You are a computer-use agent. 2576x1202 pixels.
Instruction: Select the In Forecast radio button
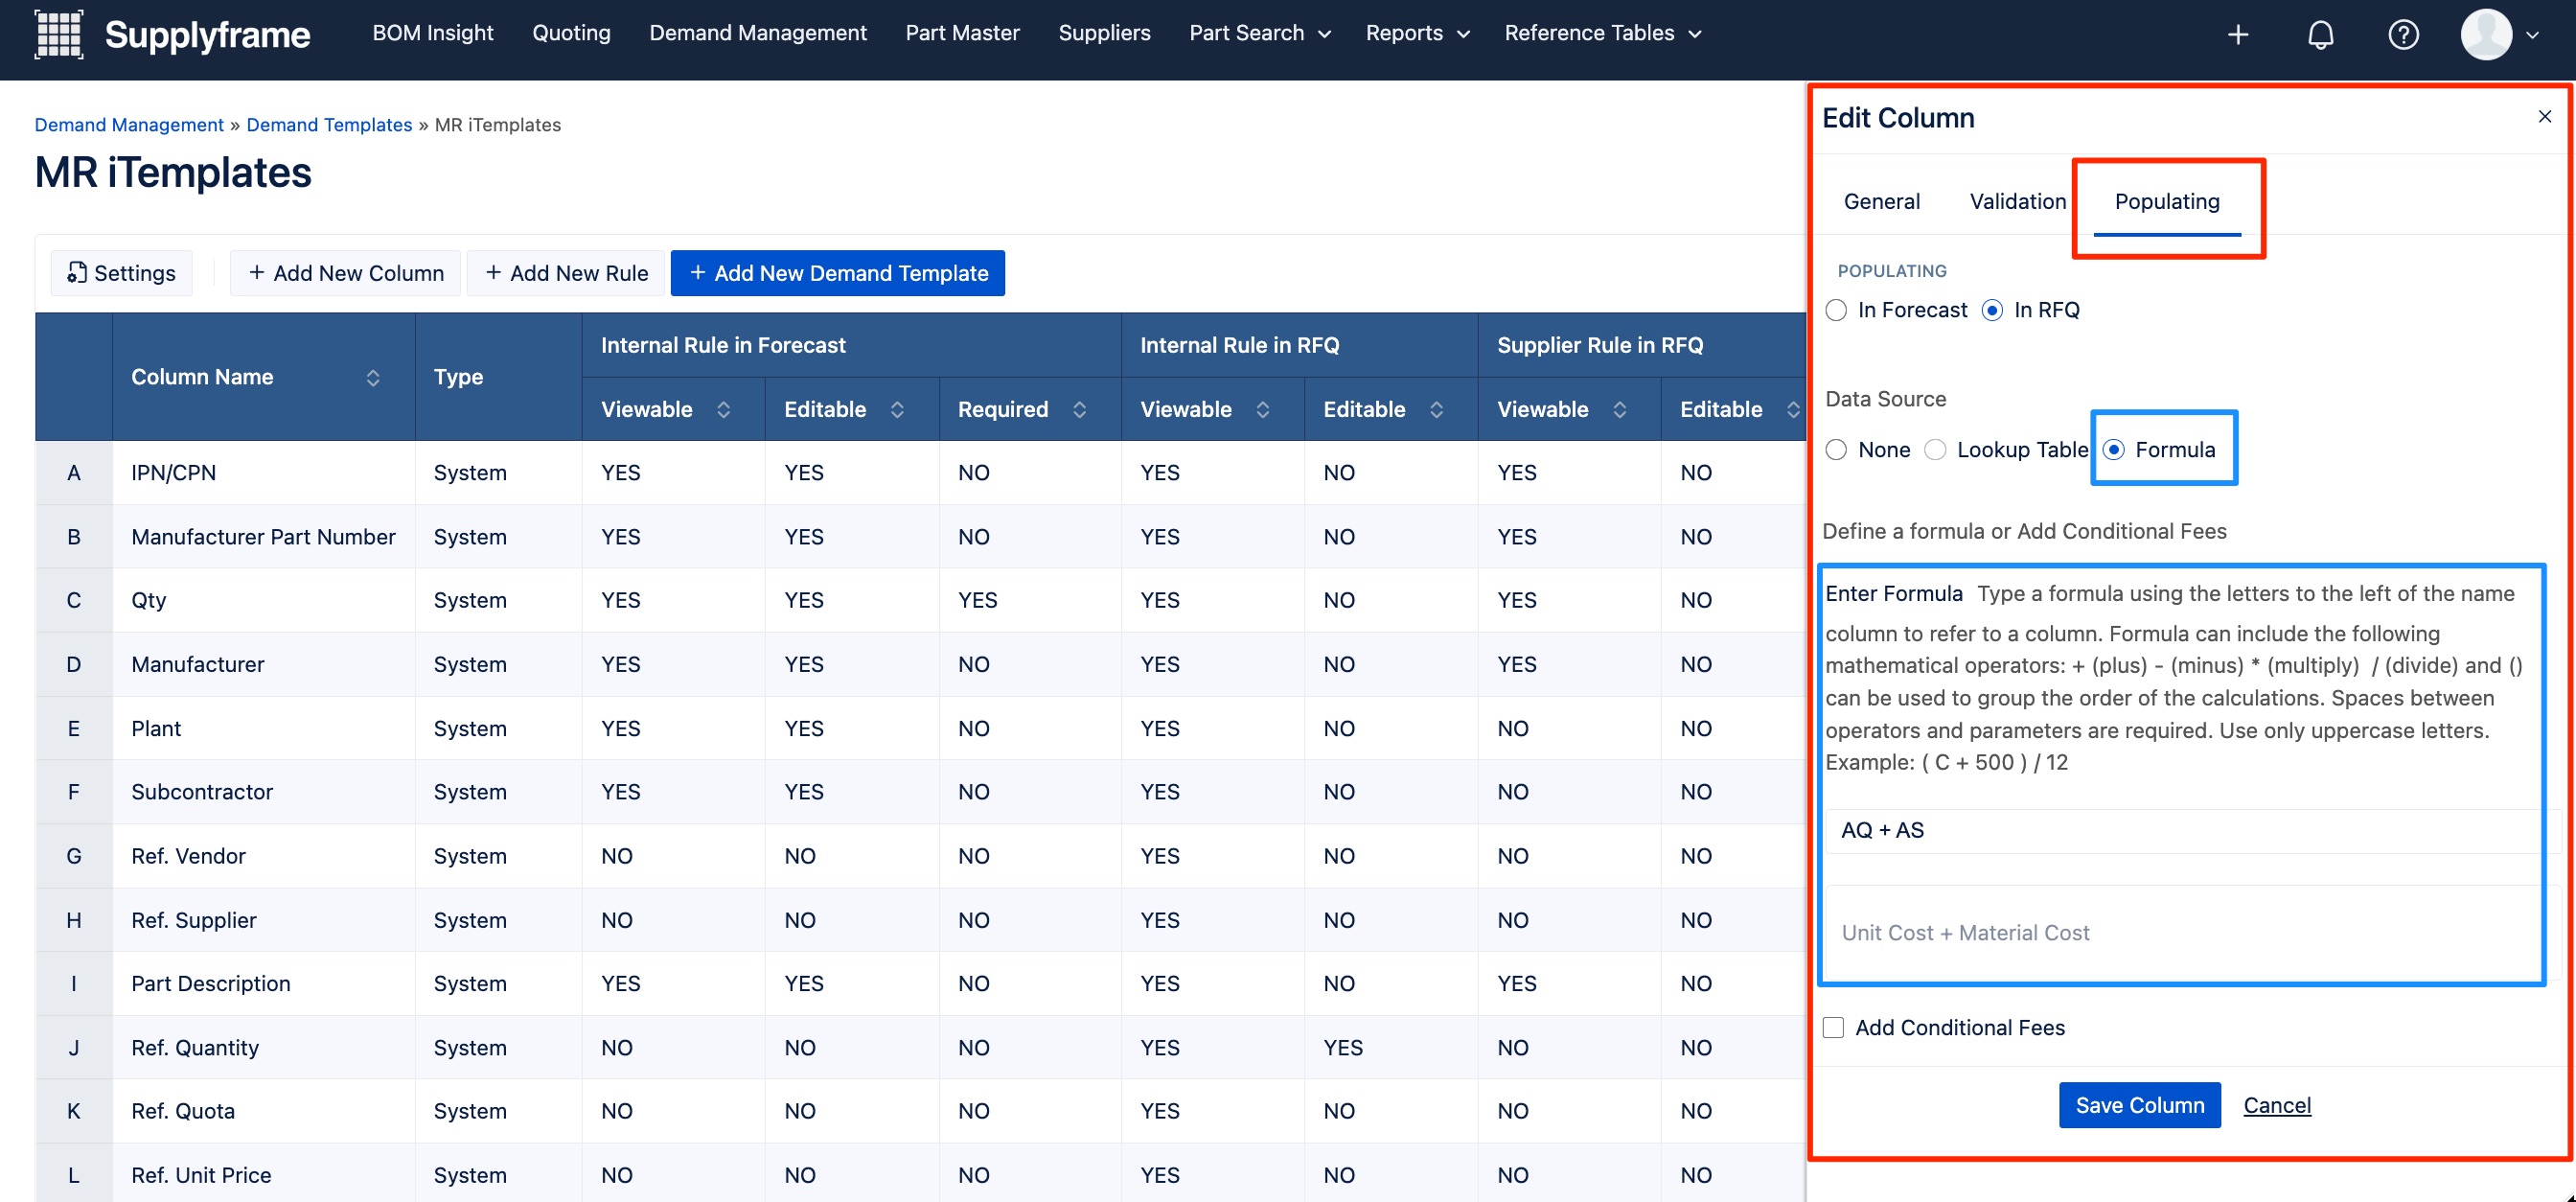click(1836, 310)
